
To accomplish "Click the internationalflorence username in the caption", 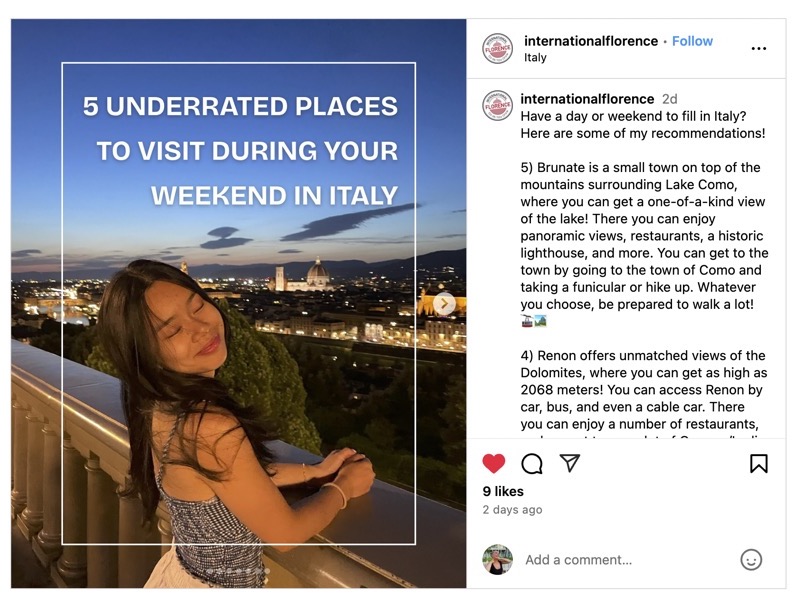I will 587,99.
